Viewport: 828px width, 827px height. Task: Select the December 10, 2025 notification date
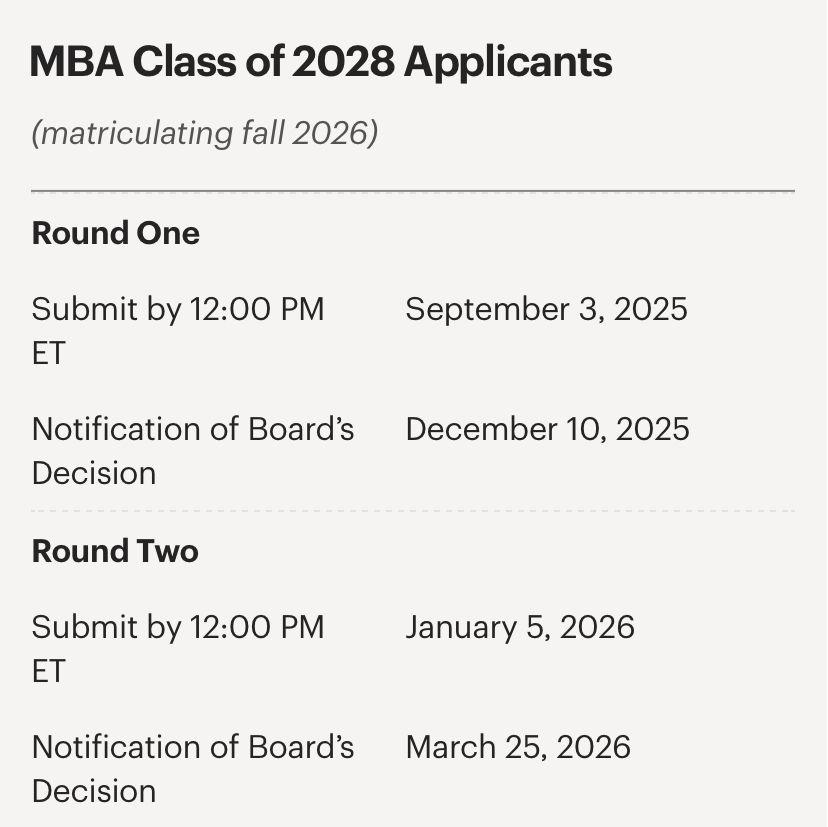point(547,429)
